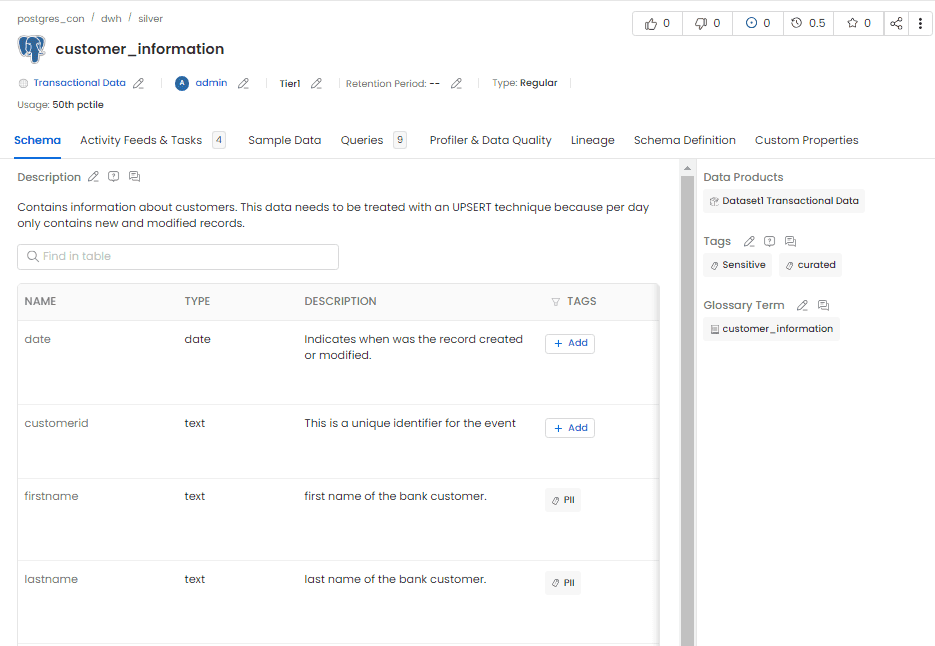Focus the Find in table search field
Screen dimensions: 935x646
[178, 256]
